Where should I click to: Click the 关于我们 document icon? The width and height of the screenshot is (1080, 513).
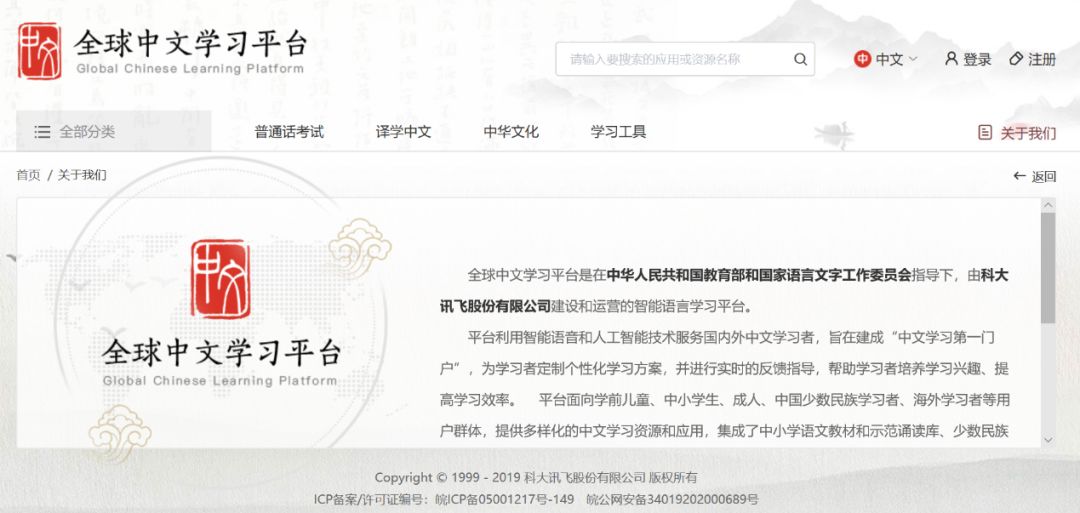(985, 132)
